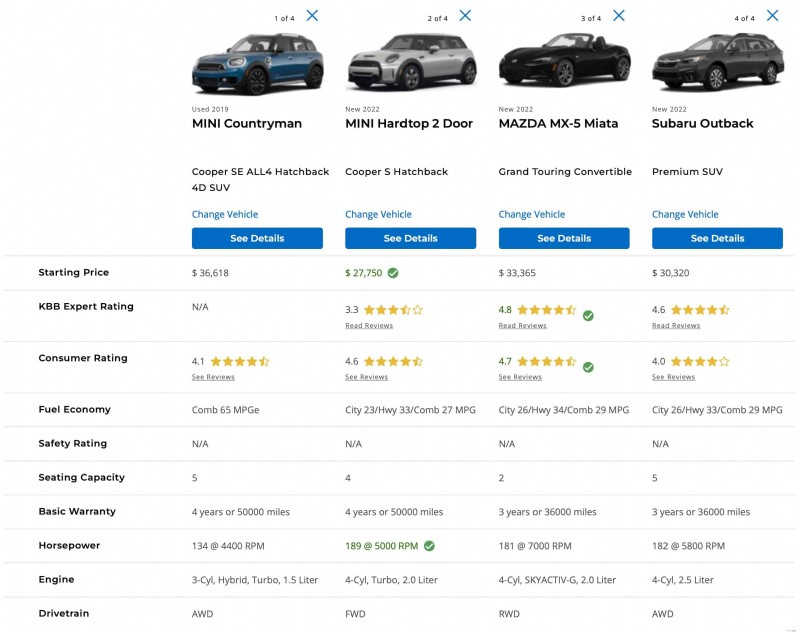The image size is (800, 632).
Task: Click the MINI Countryman 4.1 consumer stars
Action: [x=240, y=361]
